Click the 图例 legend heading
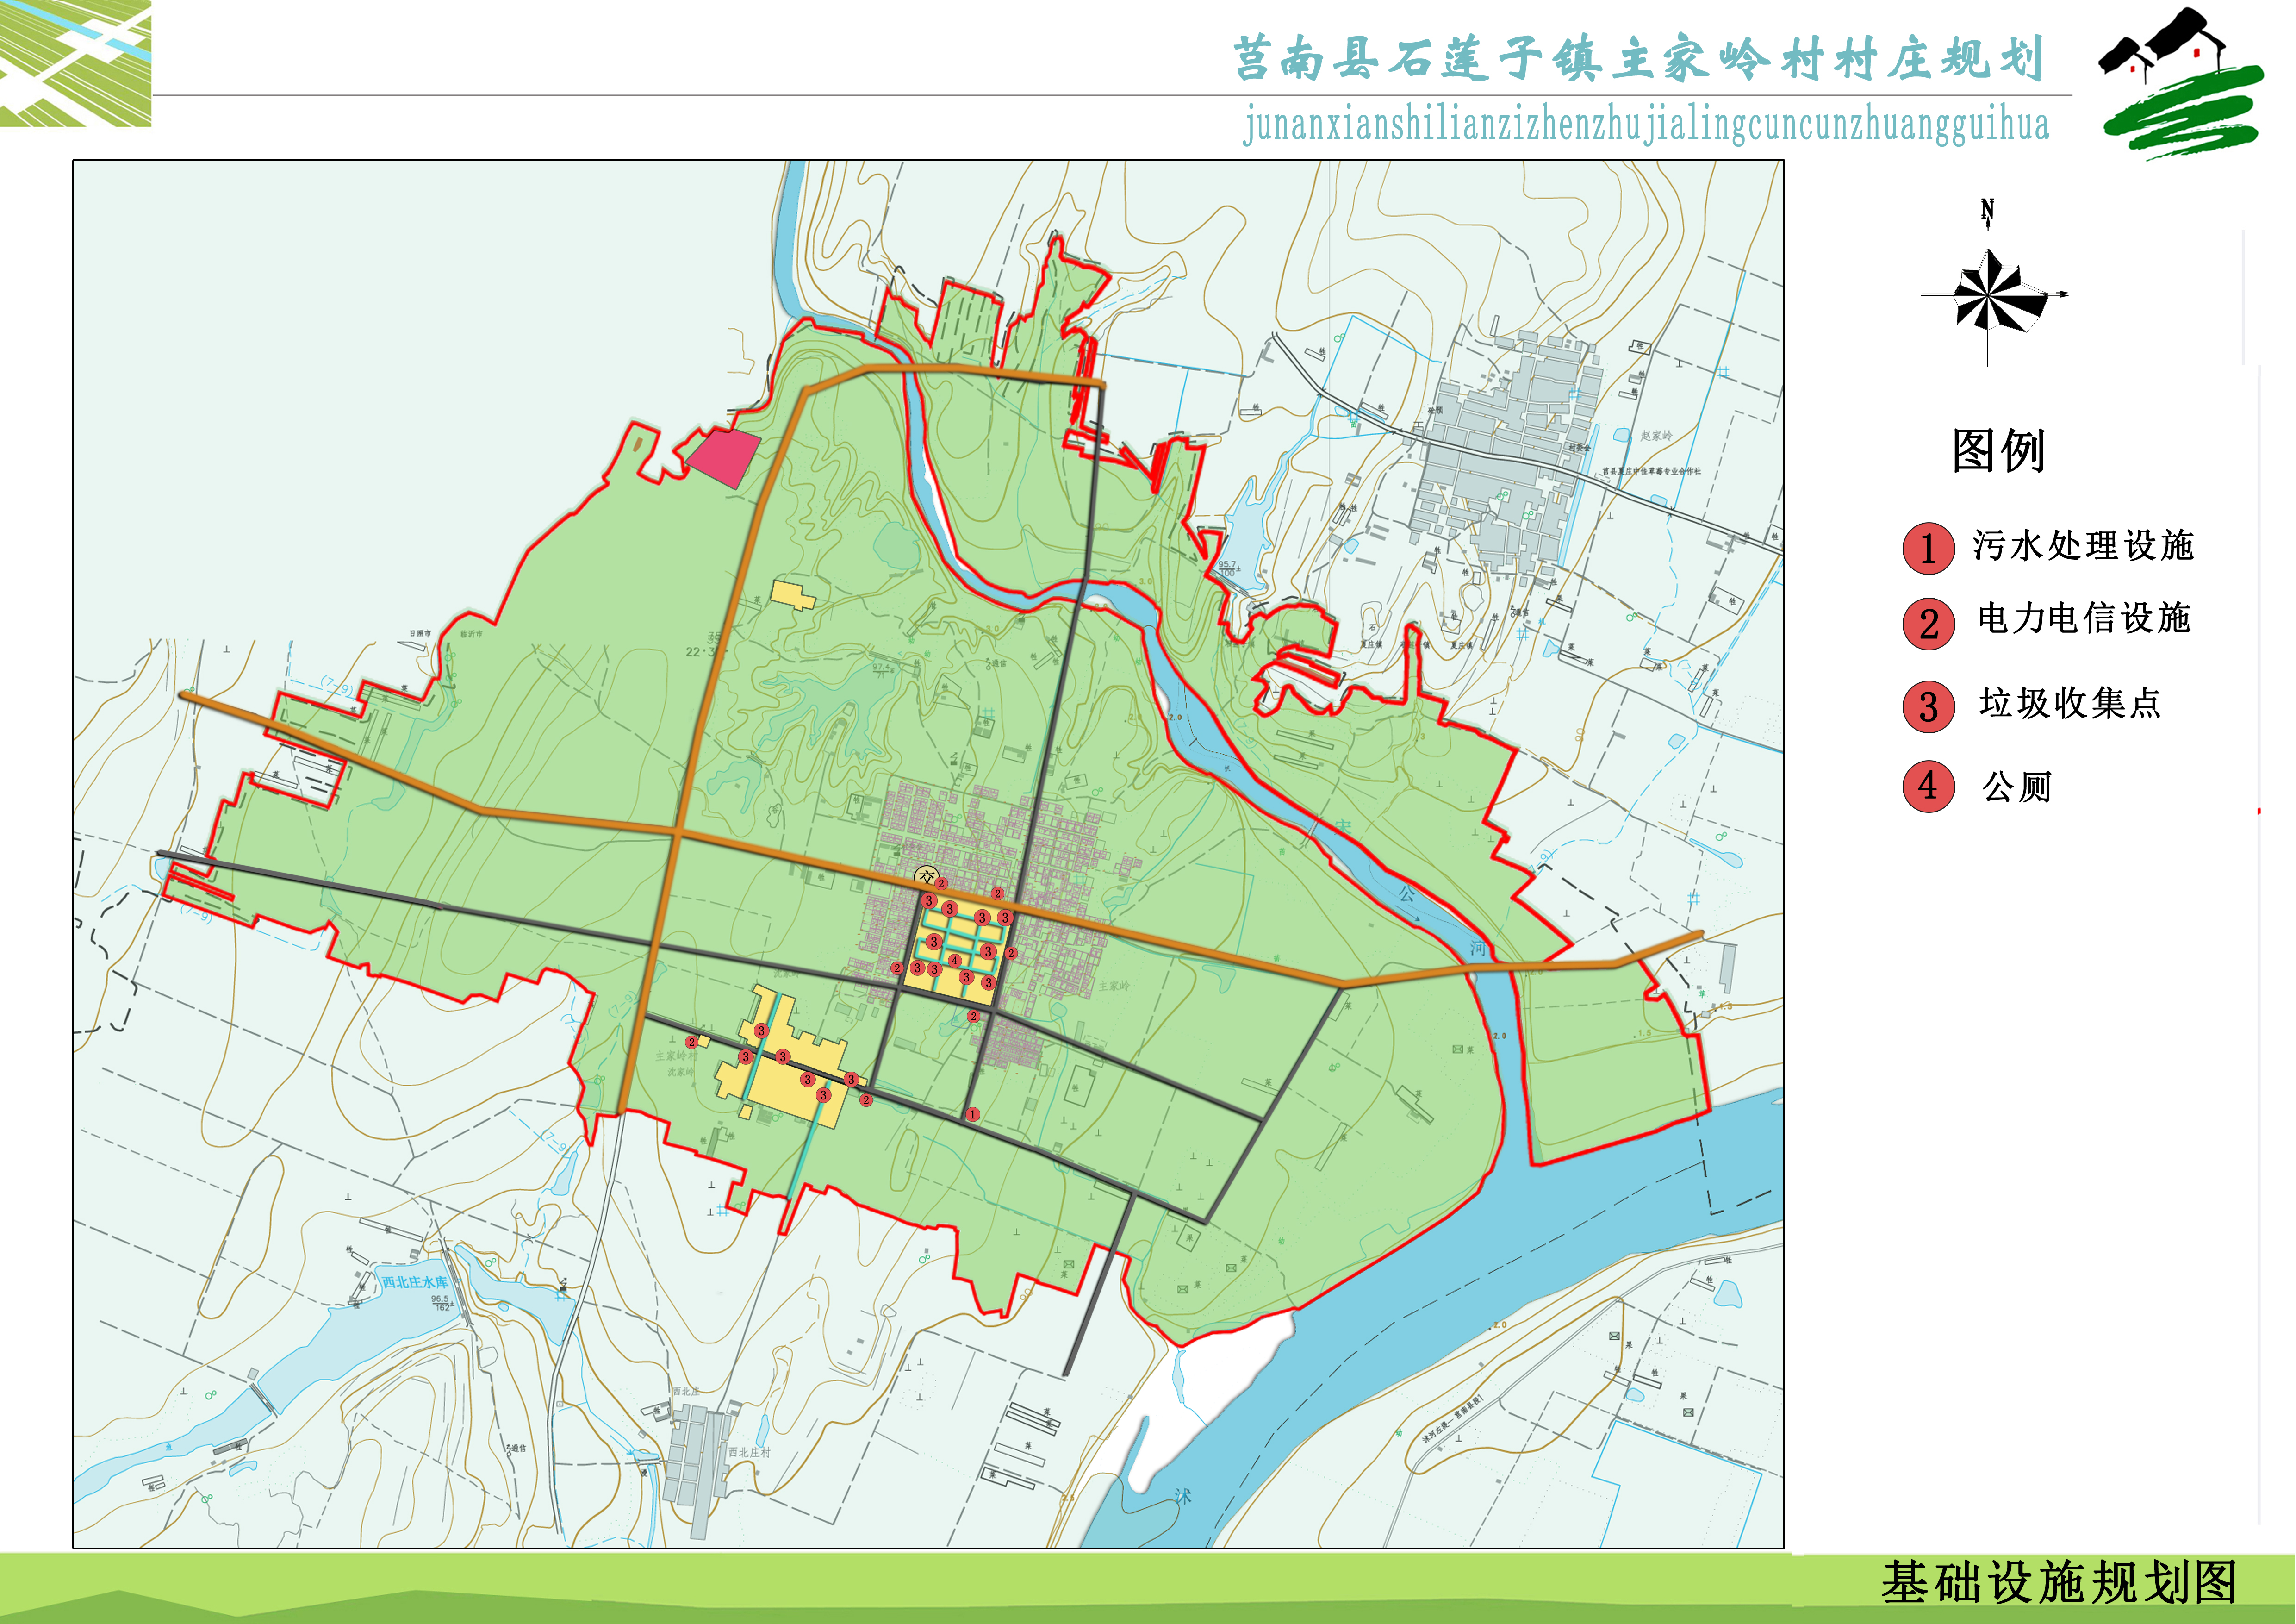The width and height of the screenshot is (2296, 1624). click(x=1998, y=451)
